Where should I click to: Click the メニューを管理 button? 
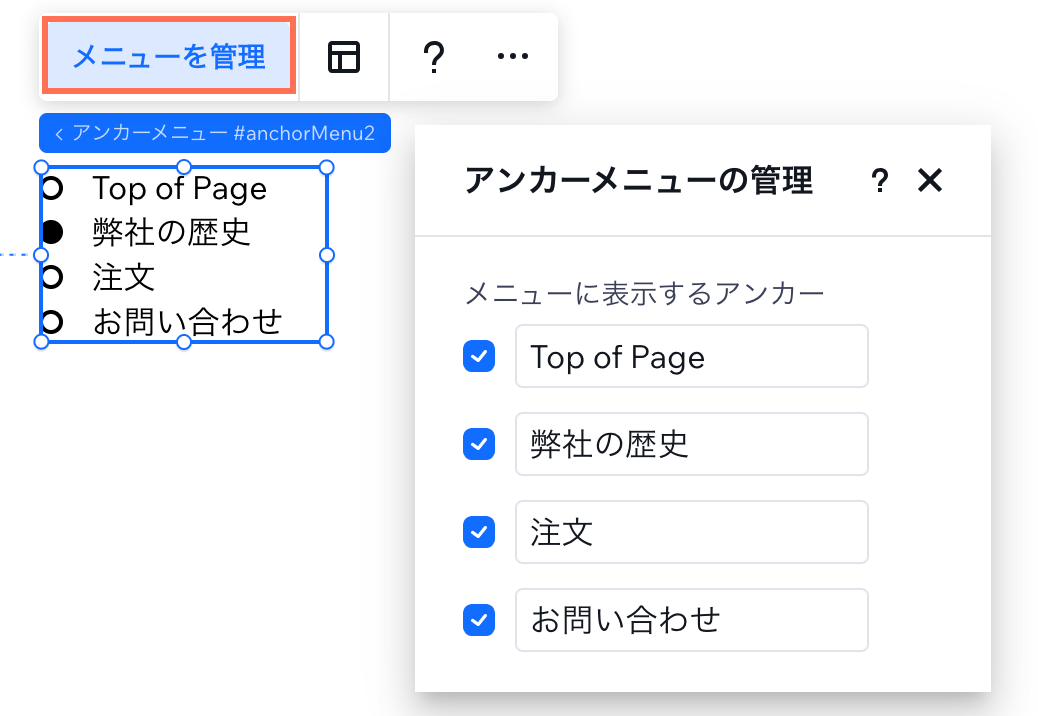pyautogui.click(x=168, y=57)
